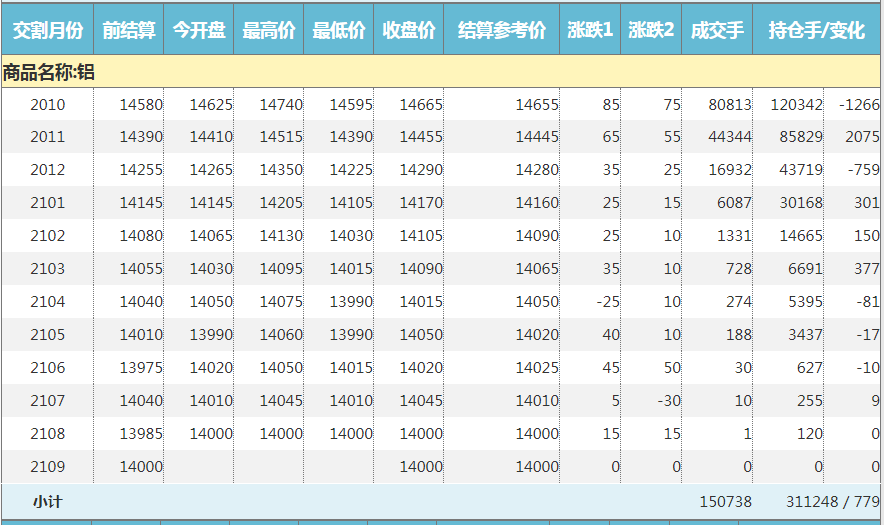This screenshot has height=525, width=884.
Task: Click the 小计 subtotal row label
Action: click(47, 501)
